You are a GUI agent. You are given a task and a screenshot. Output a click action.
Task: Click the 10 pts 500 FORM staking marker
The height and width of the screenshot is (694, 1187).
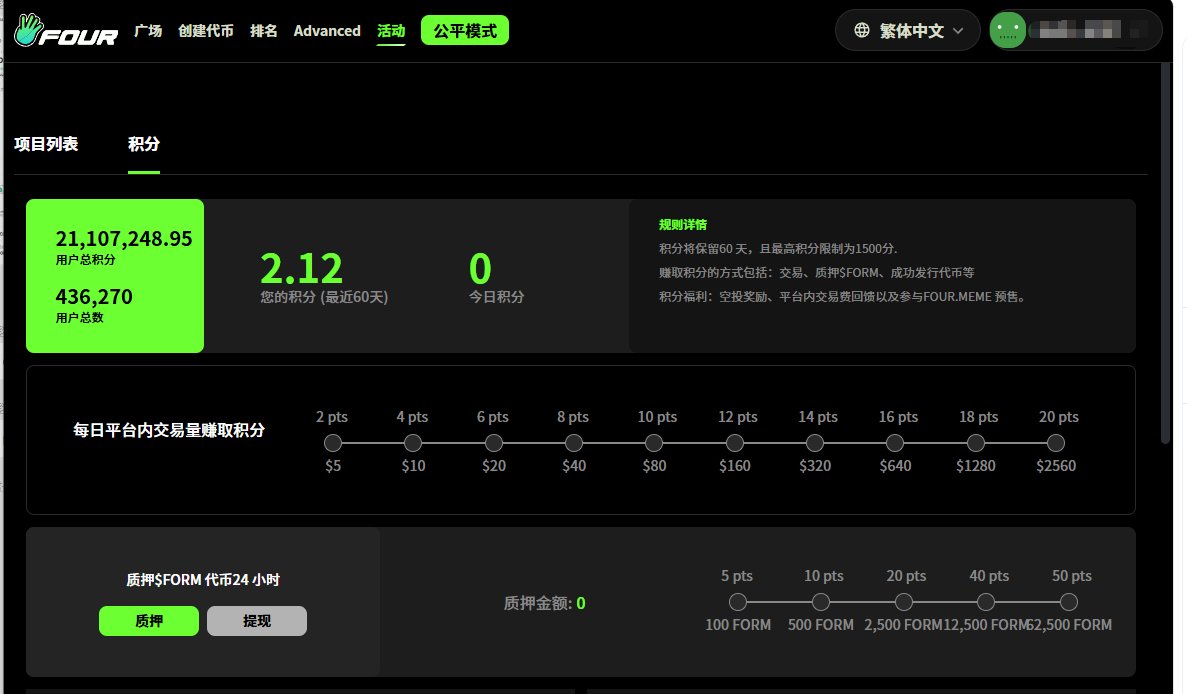coord(821,602)
